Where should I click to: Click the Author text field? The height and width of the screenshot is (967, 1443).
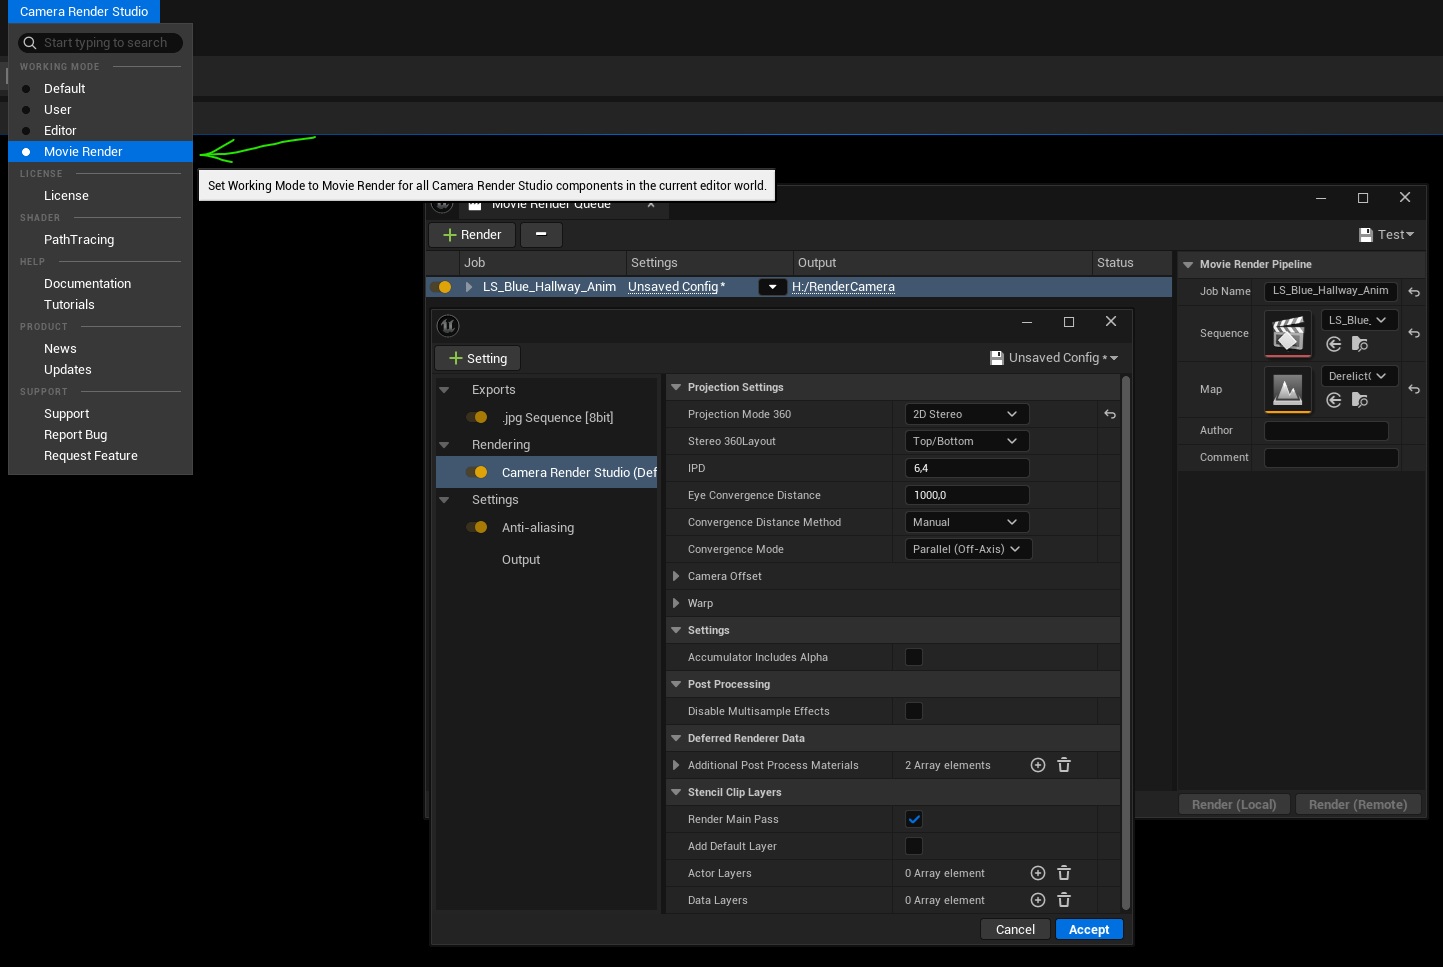[1326, 431]
